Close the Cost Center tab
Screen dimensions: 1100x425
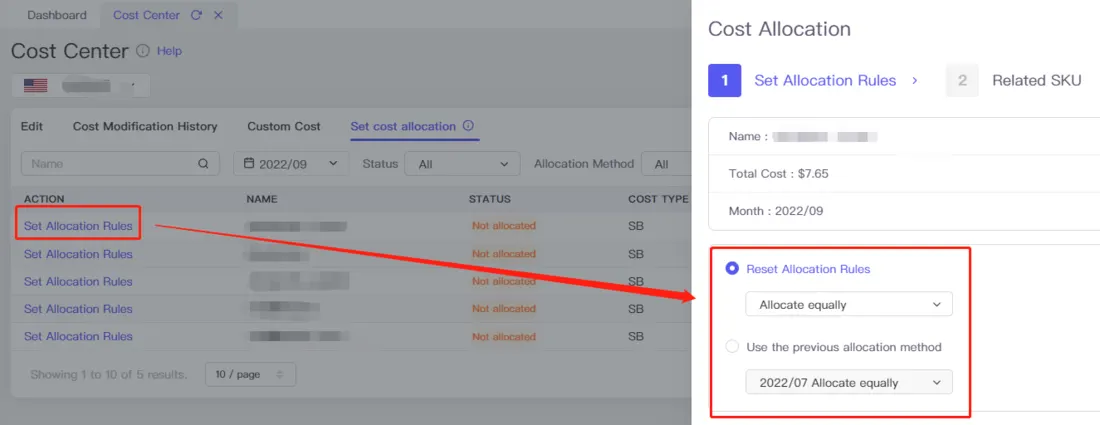(x=218, y=15)
